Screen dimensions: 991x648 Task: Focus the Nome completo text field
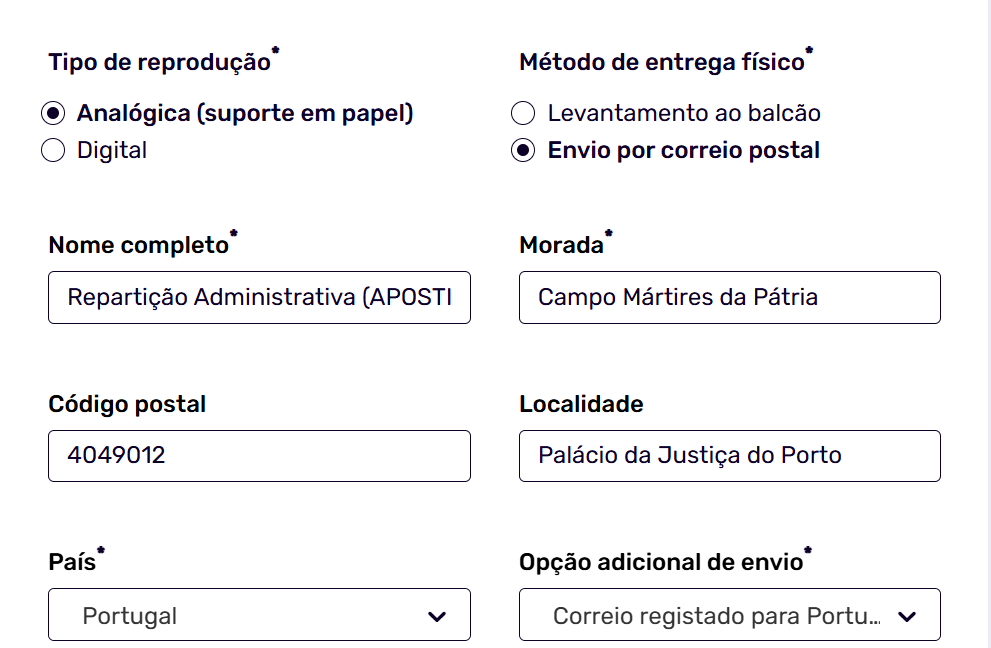click(x=258, y=297)
